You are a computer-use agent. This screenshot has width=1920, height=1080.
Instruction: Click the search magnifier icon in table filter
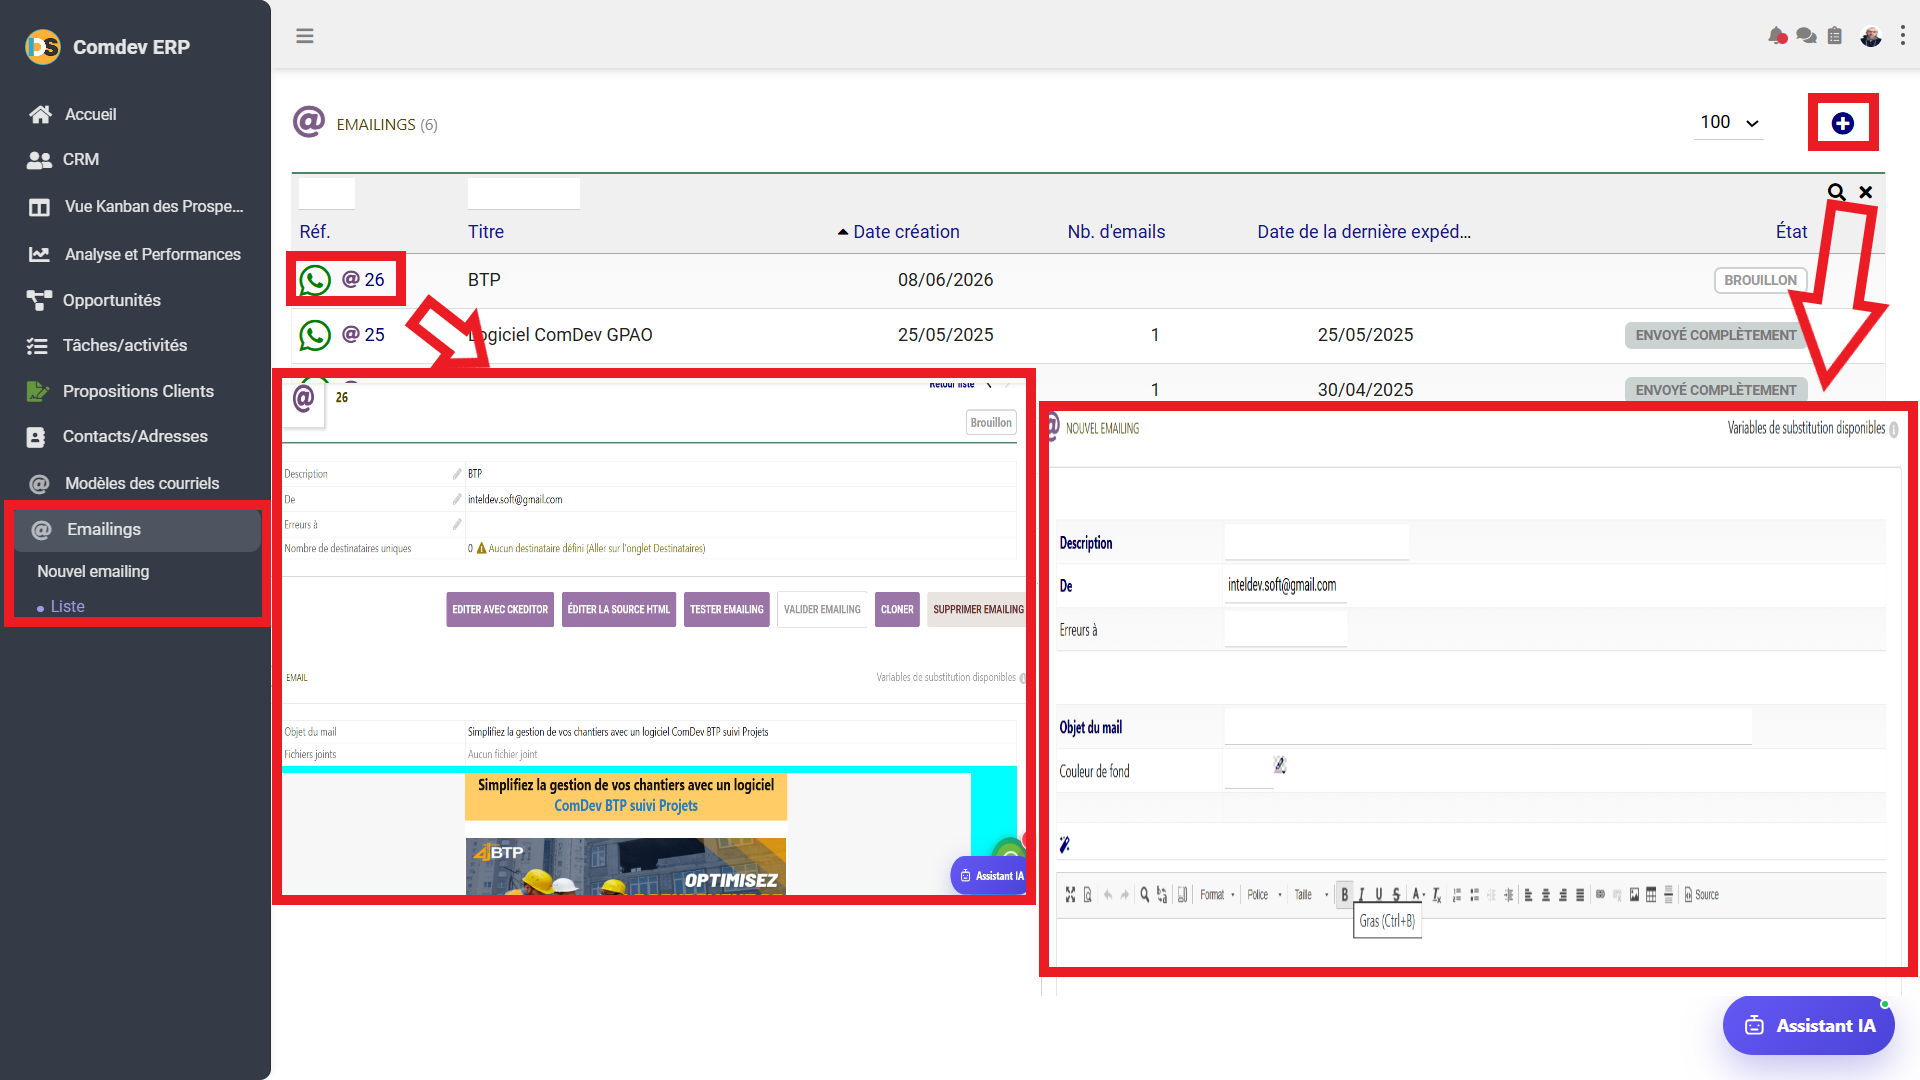click(x=1837, y=192)
